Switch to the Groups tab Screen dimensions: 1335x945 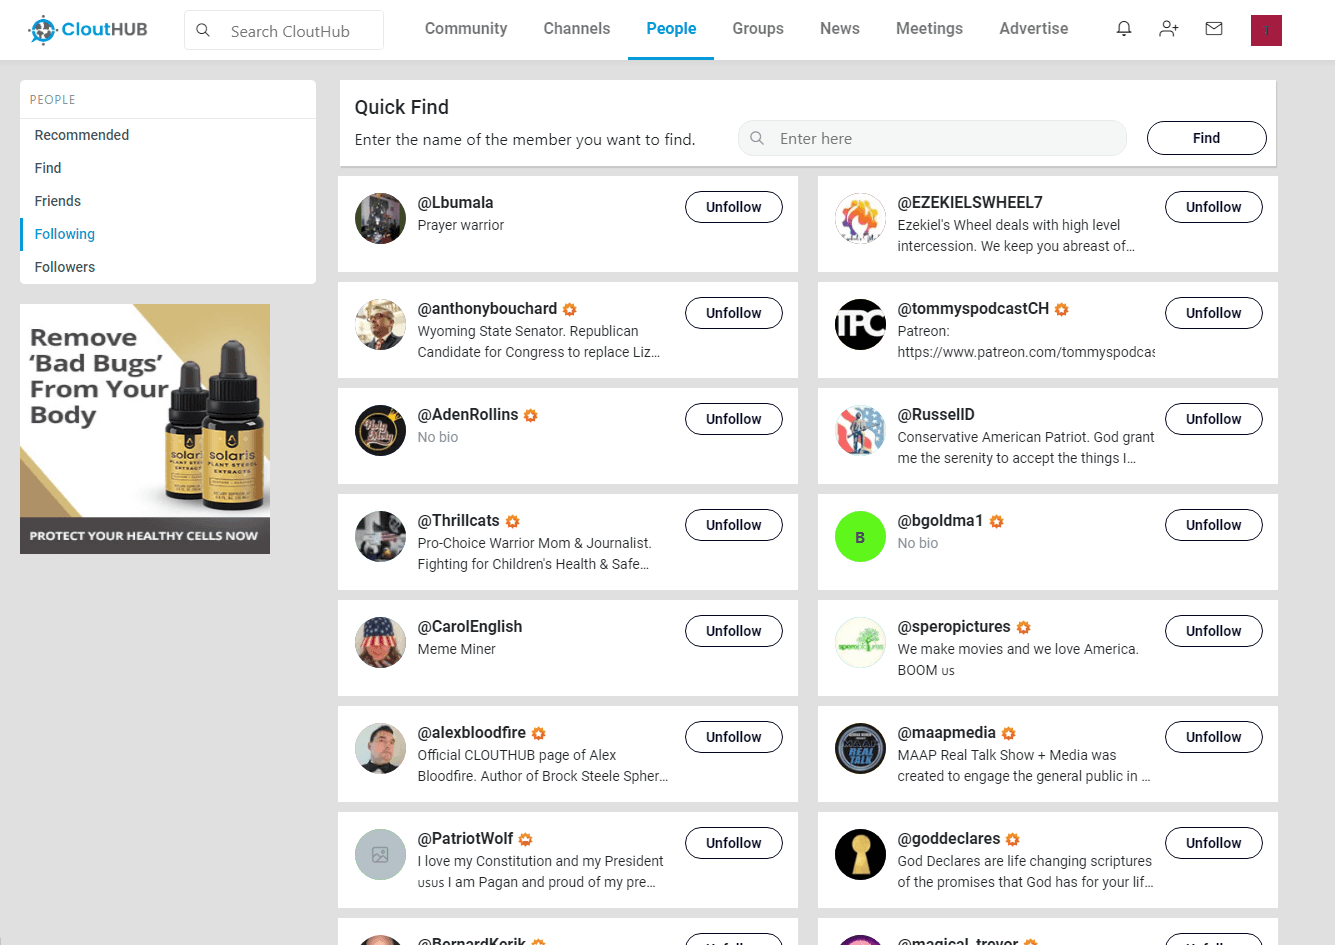[757, 28]
